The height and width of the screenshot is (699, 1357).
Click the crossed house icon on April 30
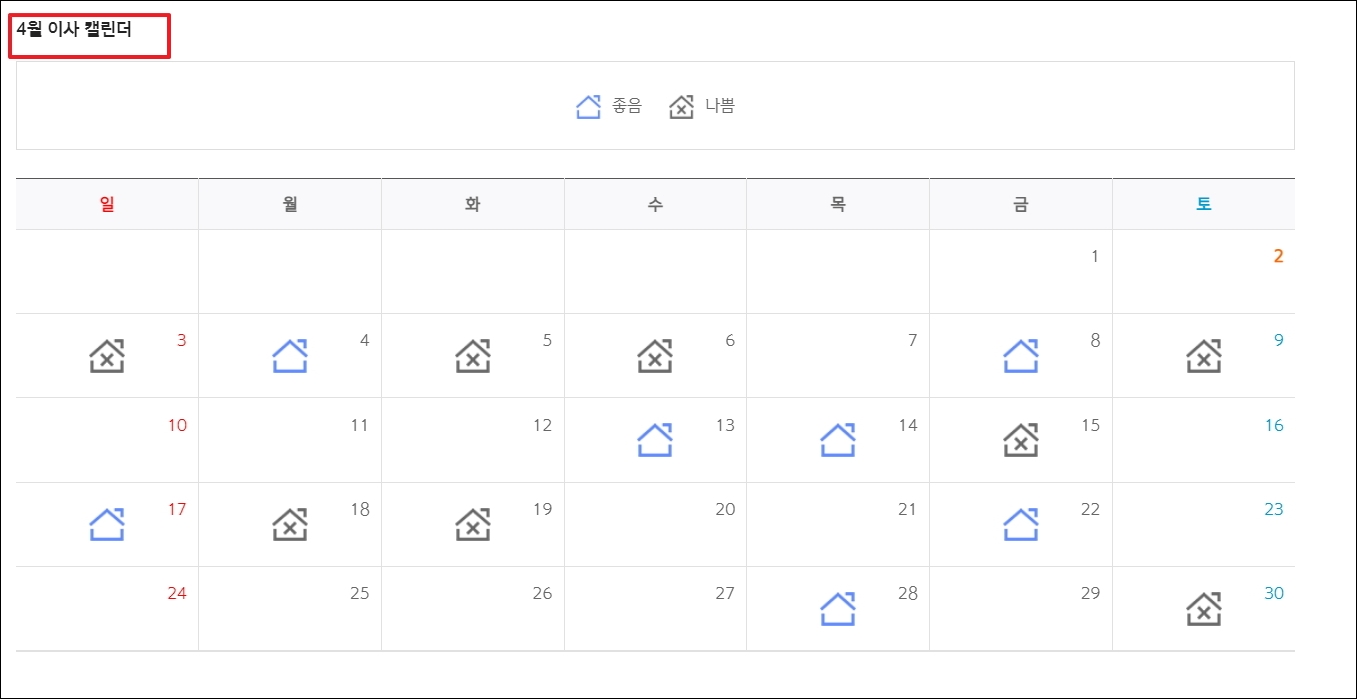click(1204, 609)
